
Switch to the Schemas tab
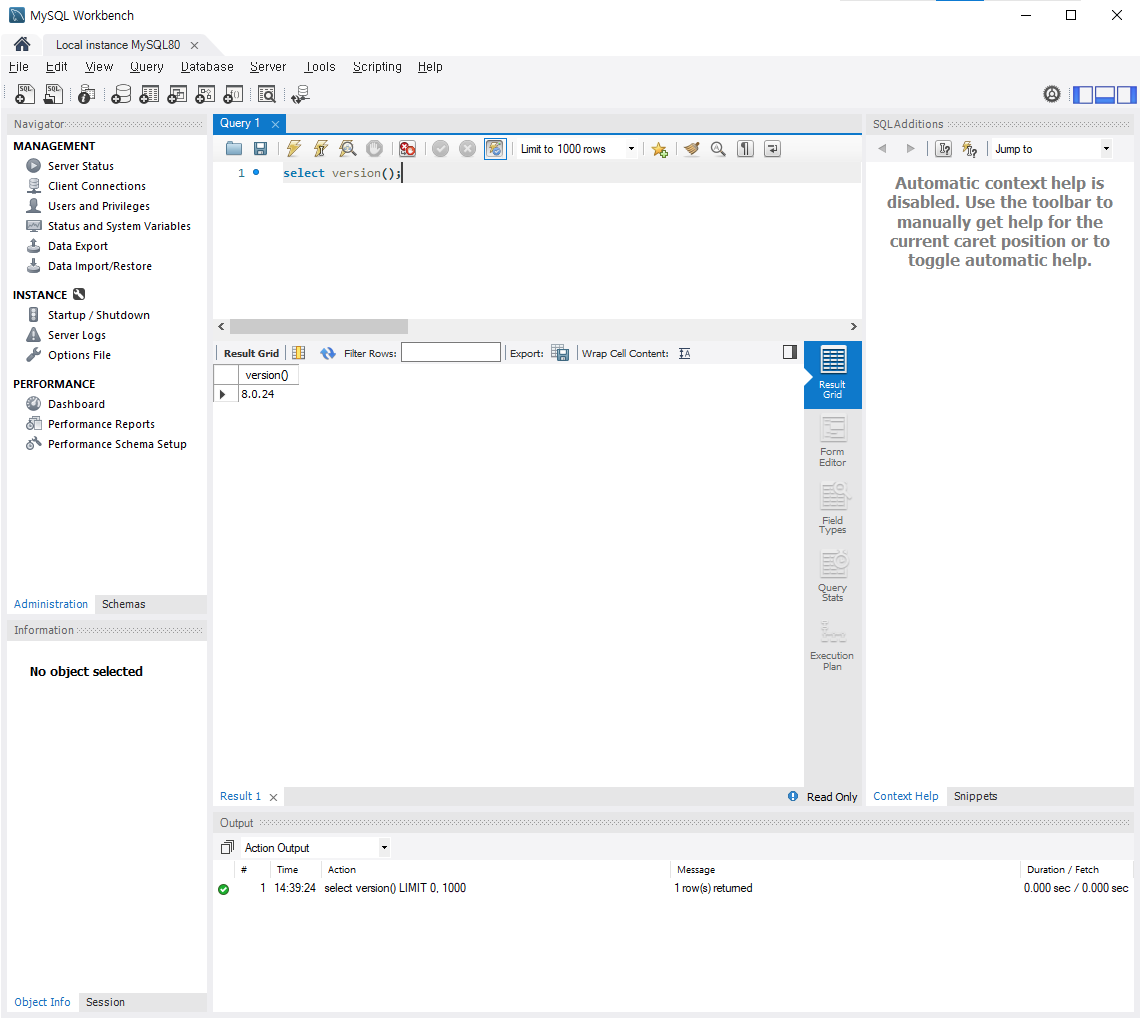tap(123, 604)
